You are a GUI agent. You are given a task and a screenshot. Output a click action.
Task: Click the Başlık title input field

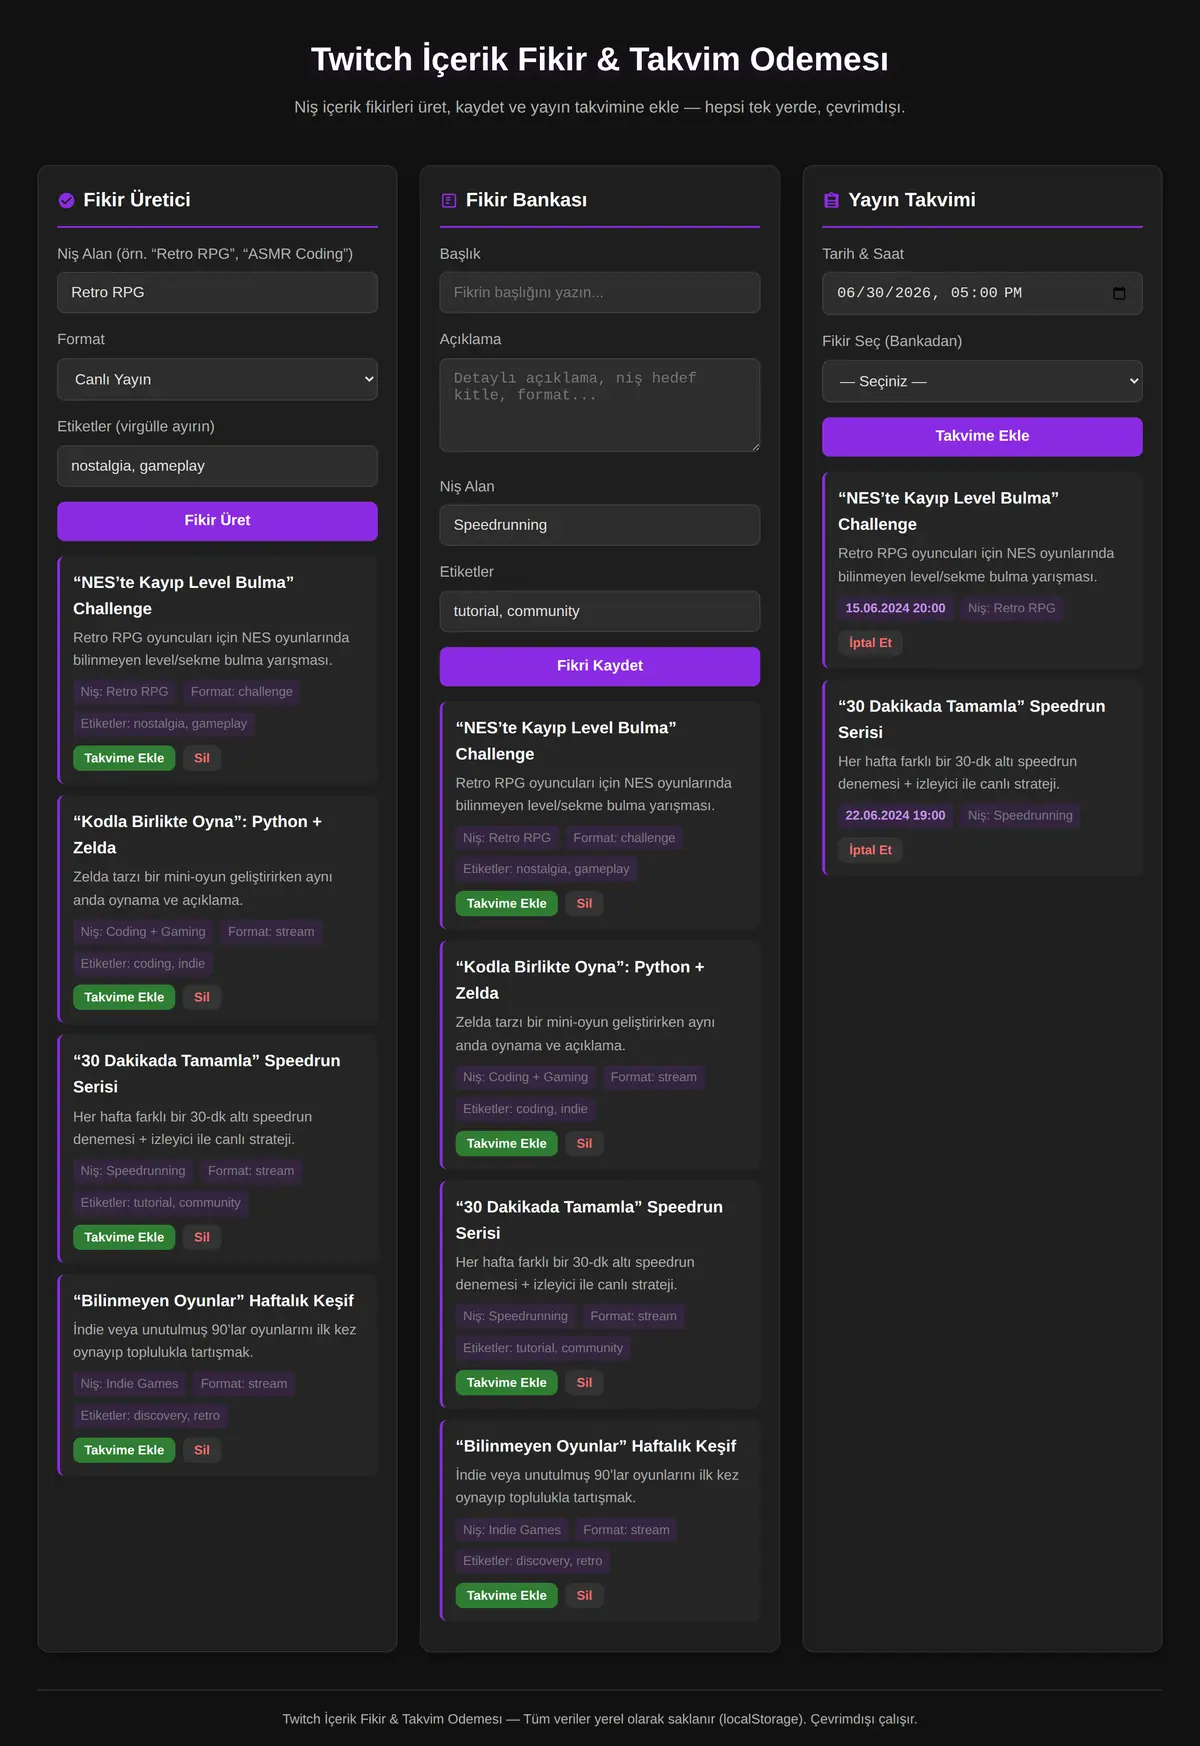(x=600, y=292)
